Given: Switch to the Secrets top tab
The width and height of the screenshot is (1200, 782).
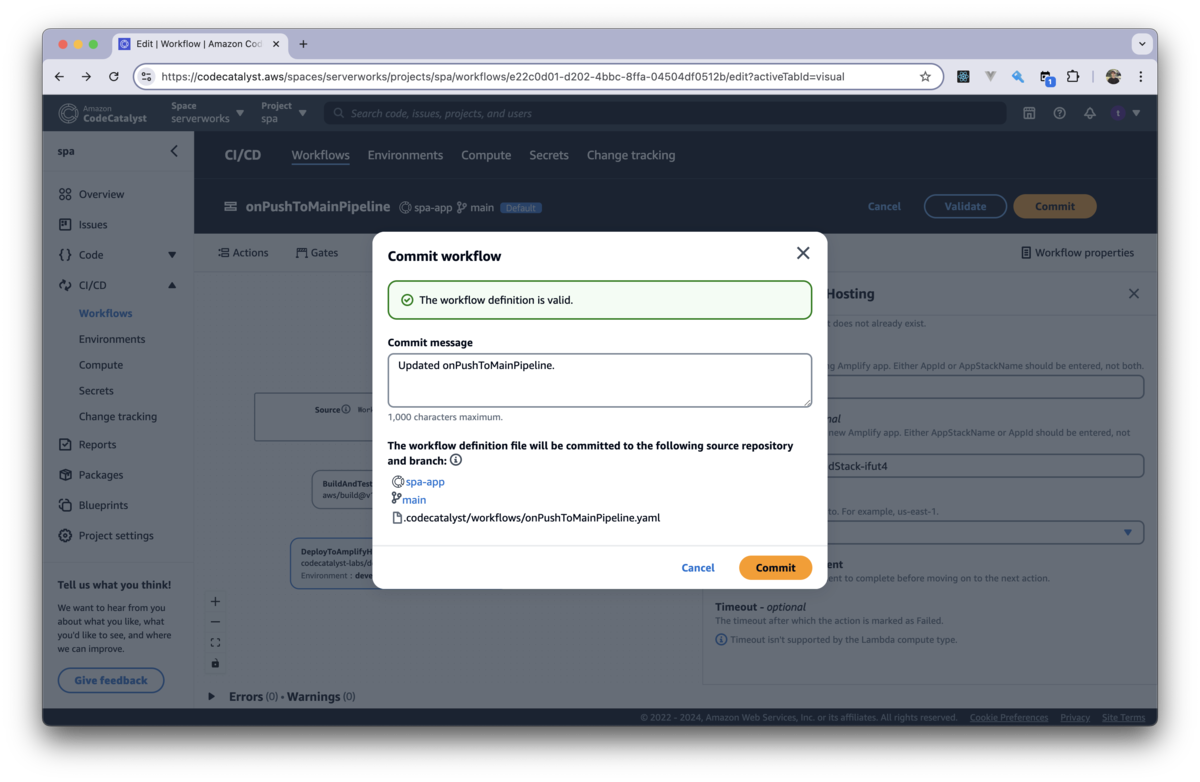Looking at the screenshot, I should [x=549, y=155].
